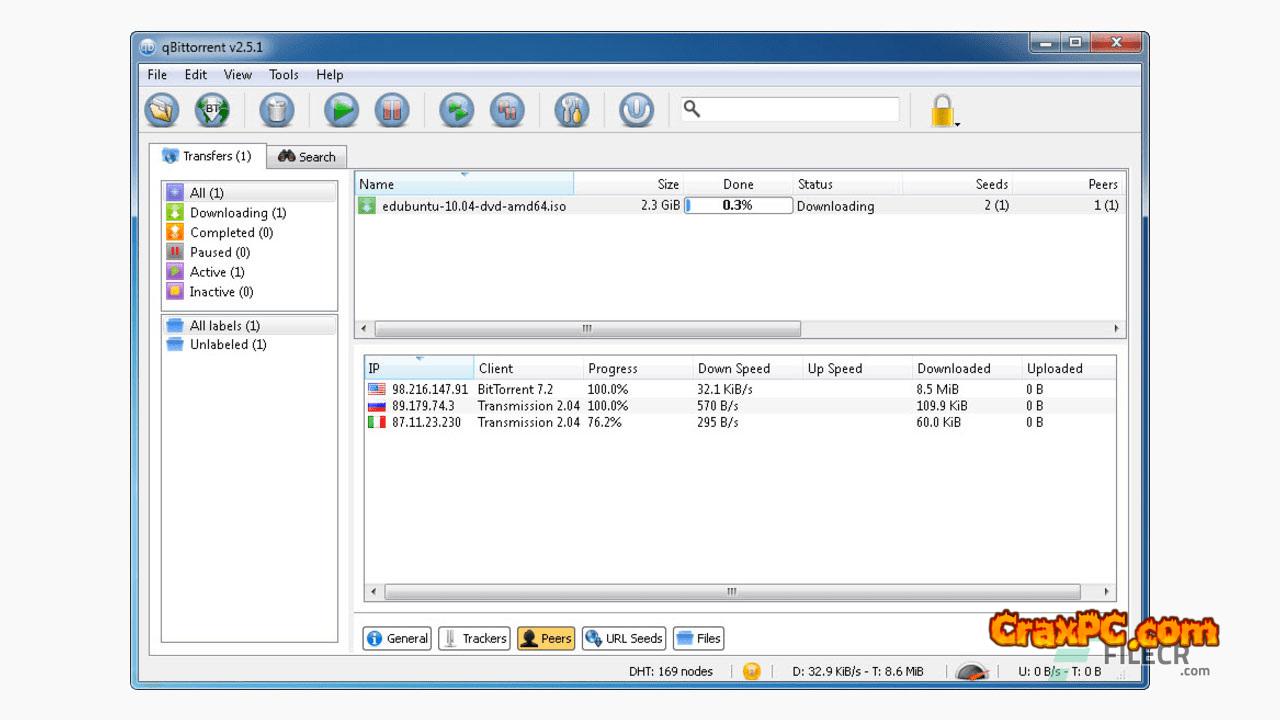Sort torrents by the Name column header
Image resolution: width=1280 pixels, height=720 pixels.
[464, 184]
